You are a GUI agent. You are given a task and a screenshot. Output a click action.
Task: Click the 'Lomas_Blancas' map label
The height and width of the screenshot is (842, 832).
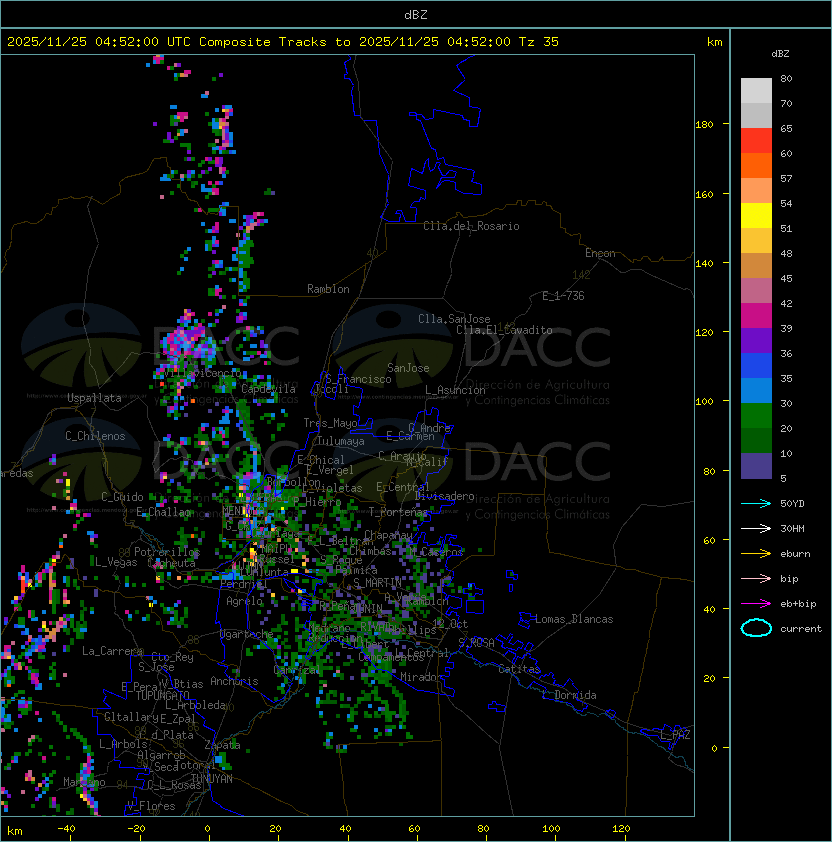574,619
